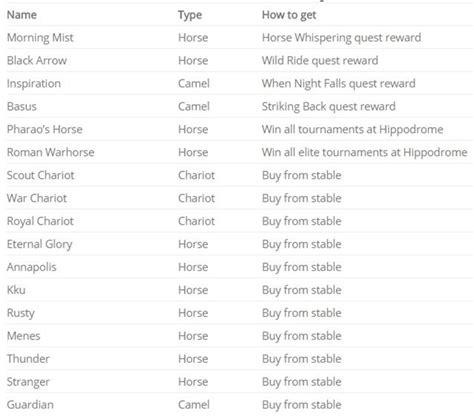Click the Basus mount name

point(22,106)
